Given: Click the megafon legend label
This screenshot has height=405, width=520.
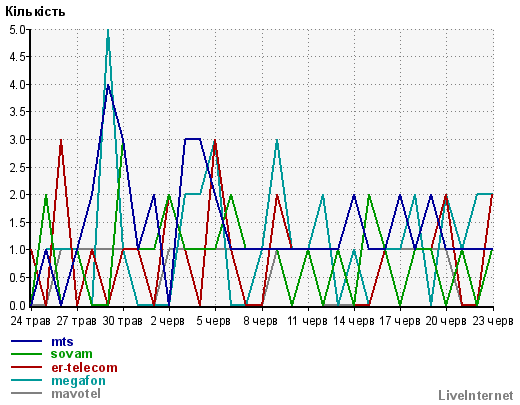Looking at the screenshot, I should [x=78, y=381].
